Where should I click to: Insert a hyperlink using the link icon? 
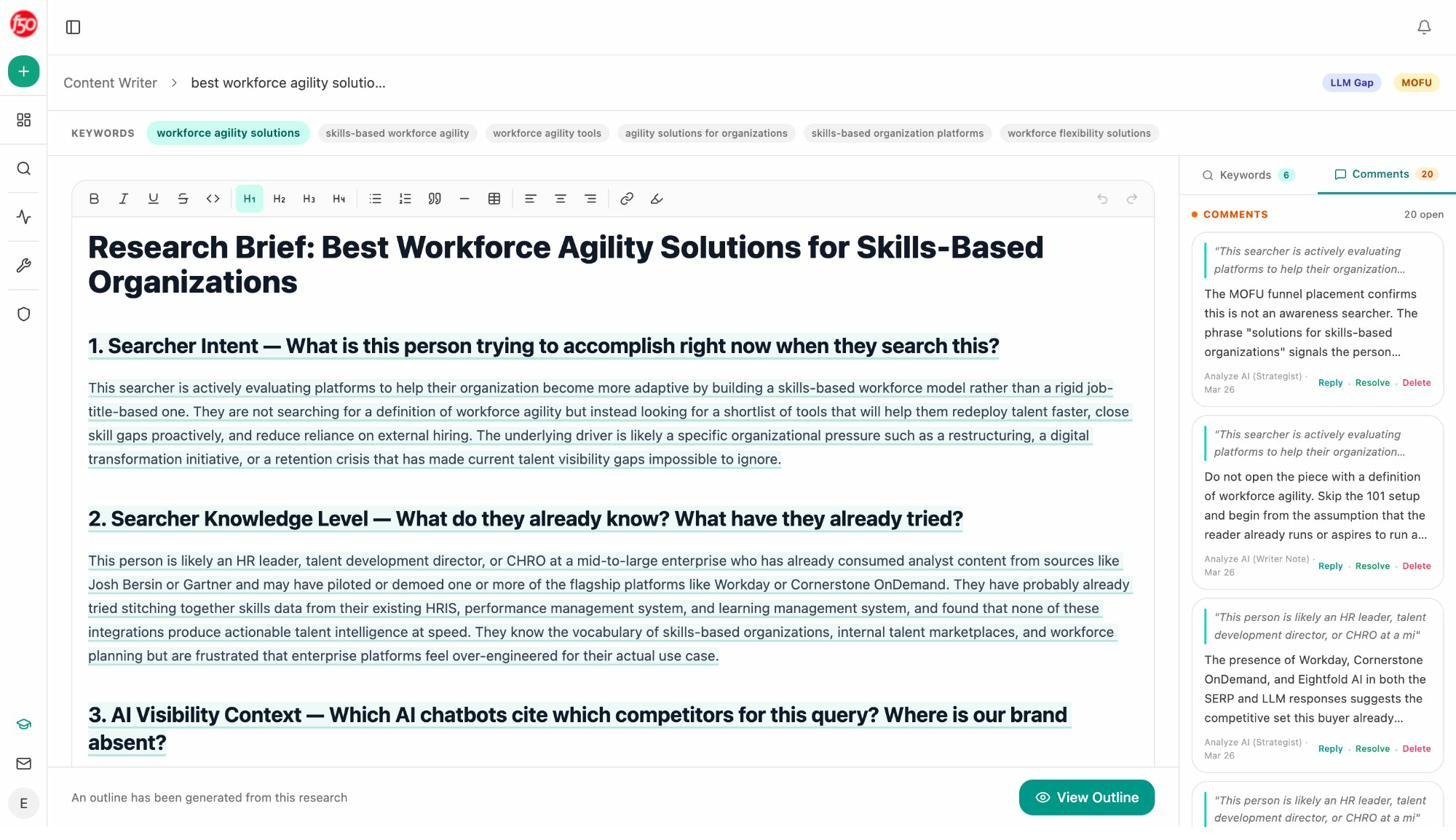click(626, 198)
